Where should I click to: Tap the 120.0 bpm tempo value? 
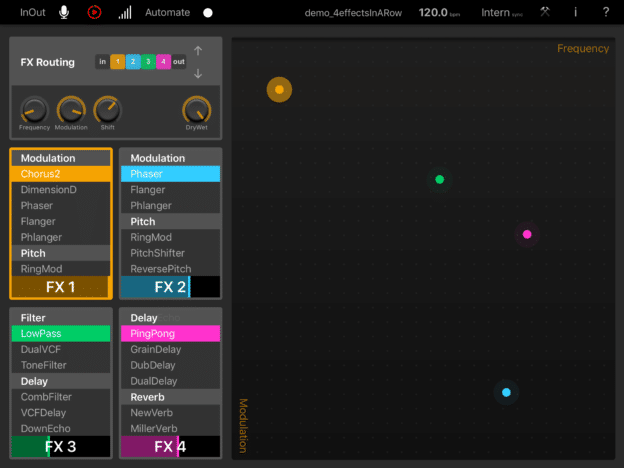[439, 13]
